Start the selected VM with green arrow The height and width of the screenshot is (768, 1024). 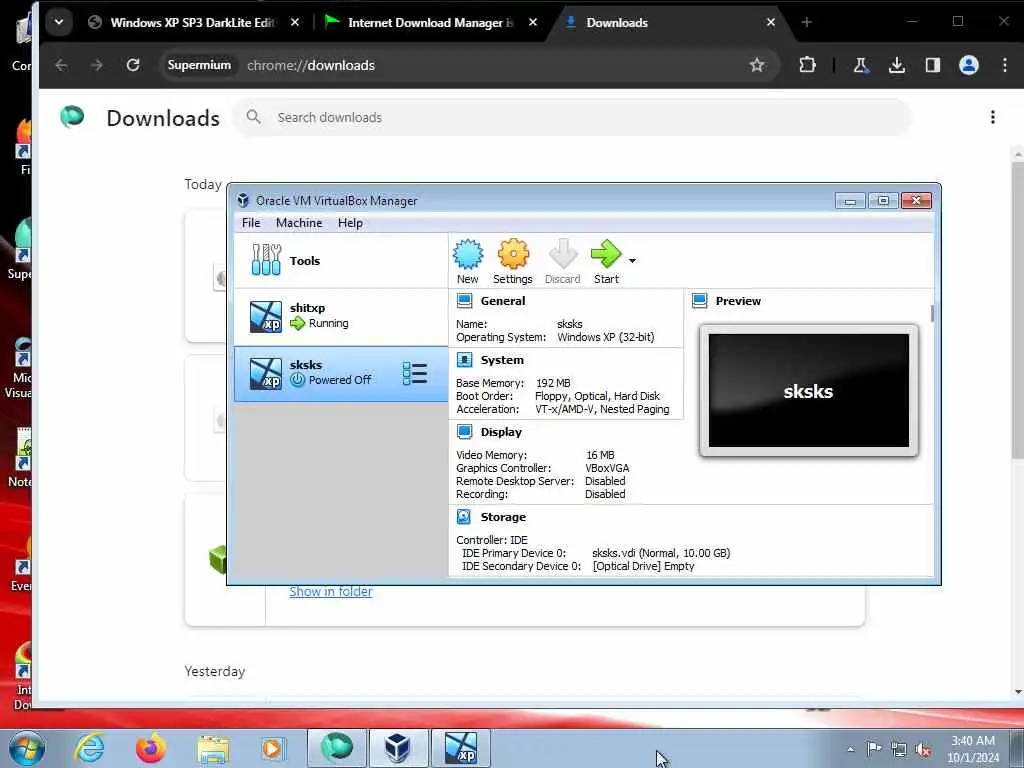tap(606, 261)
